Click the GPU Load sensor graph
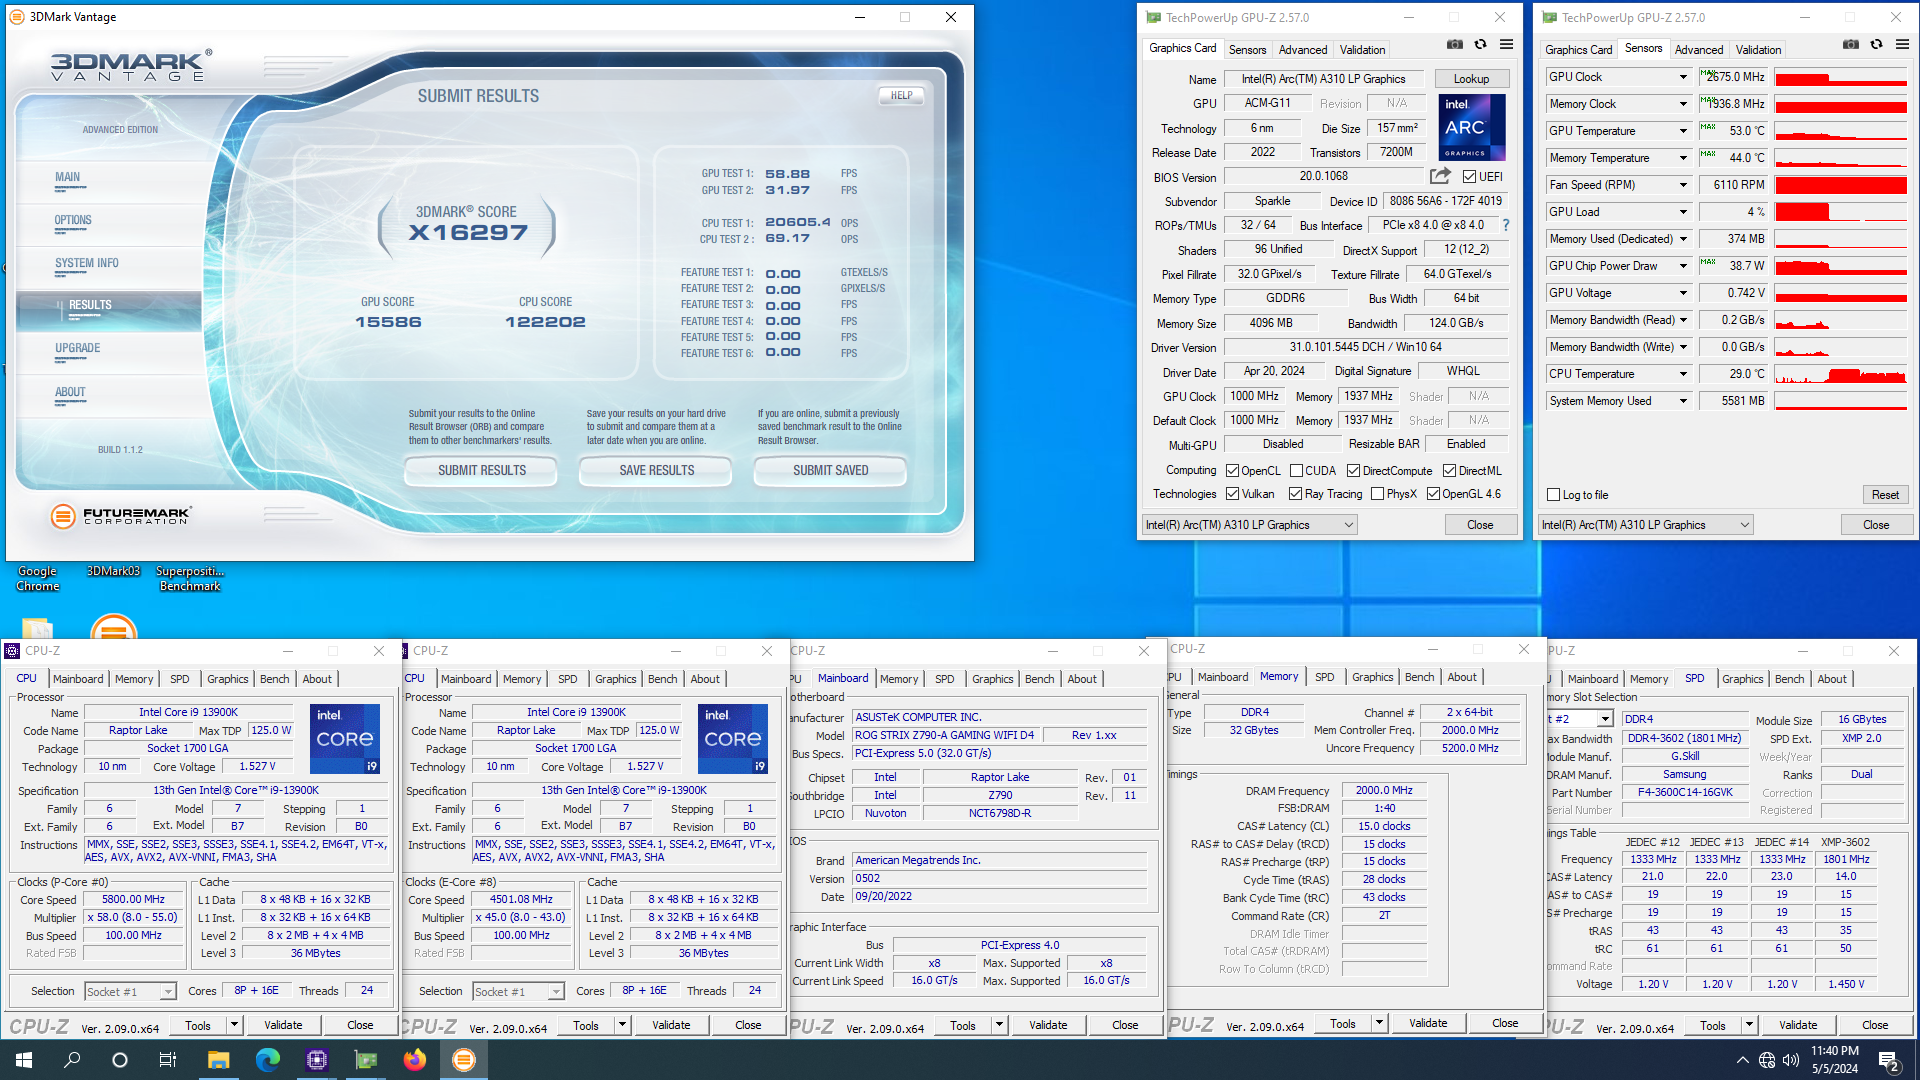 point(1841,212)
